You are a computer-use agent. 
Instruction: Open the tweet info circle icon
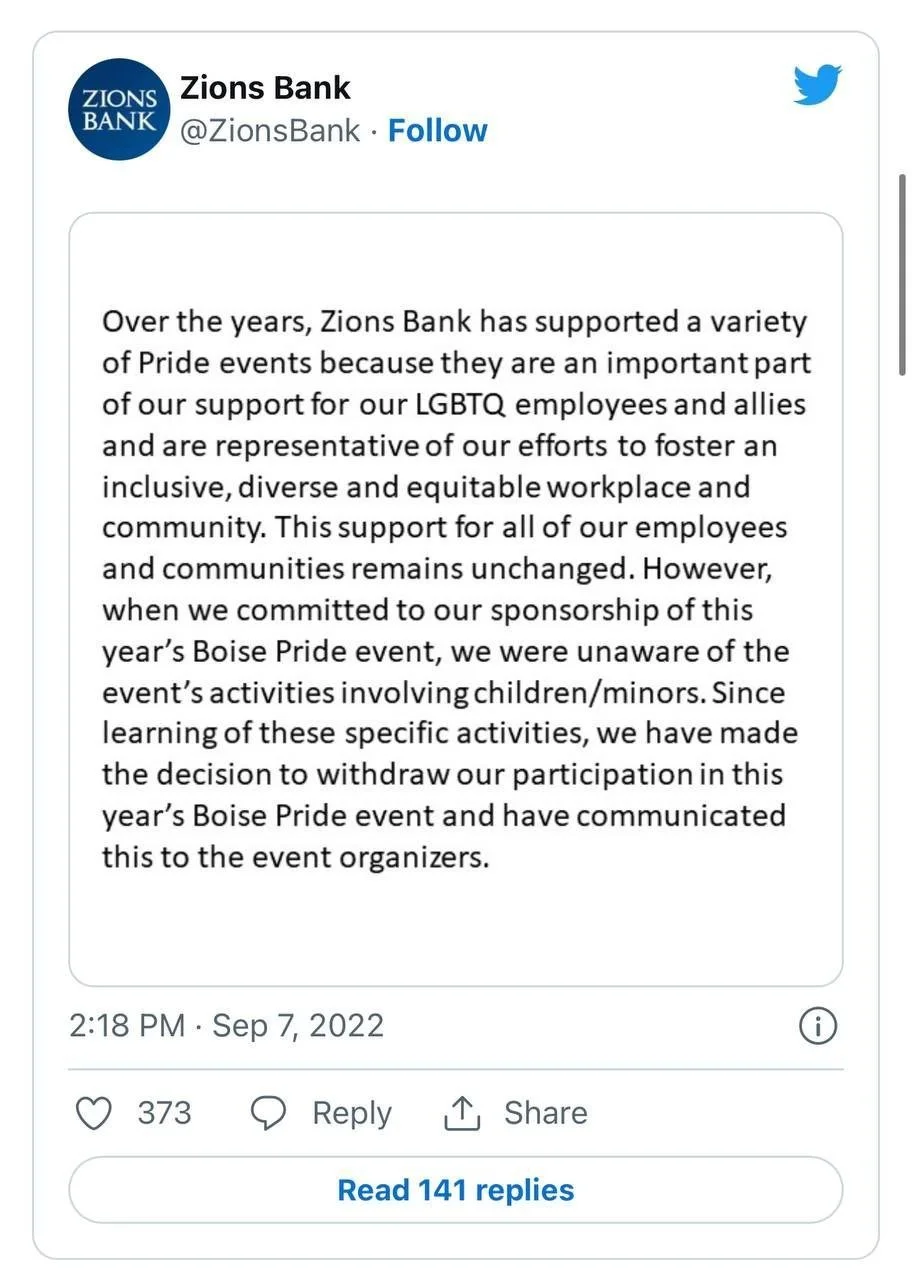pyautogui.click(x=819, y=1026)
